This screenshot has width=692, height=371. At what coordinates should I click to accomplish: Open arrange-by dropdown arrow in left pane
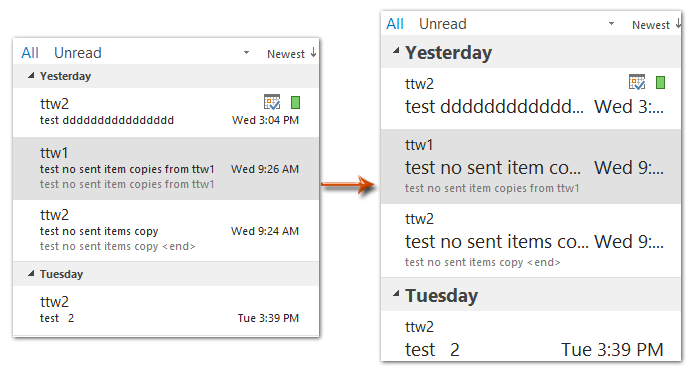tap(246, 52)
